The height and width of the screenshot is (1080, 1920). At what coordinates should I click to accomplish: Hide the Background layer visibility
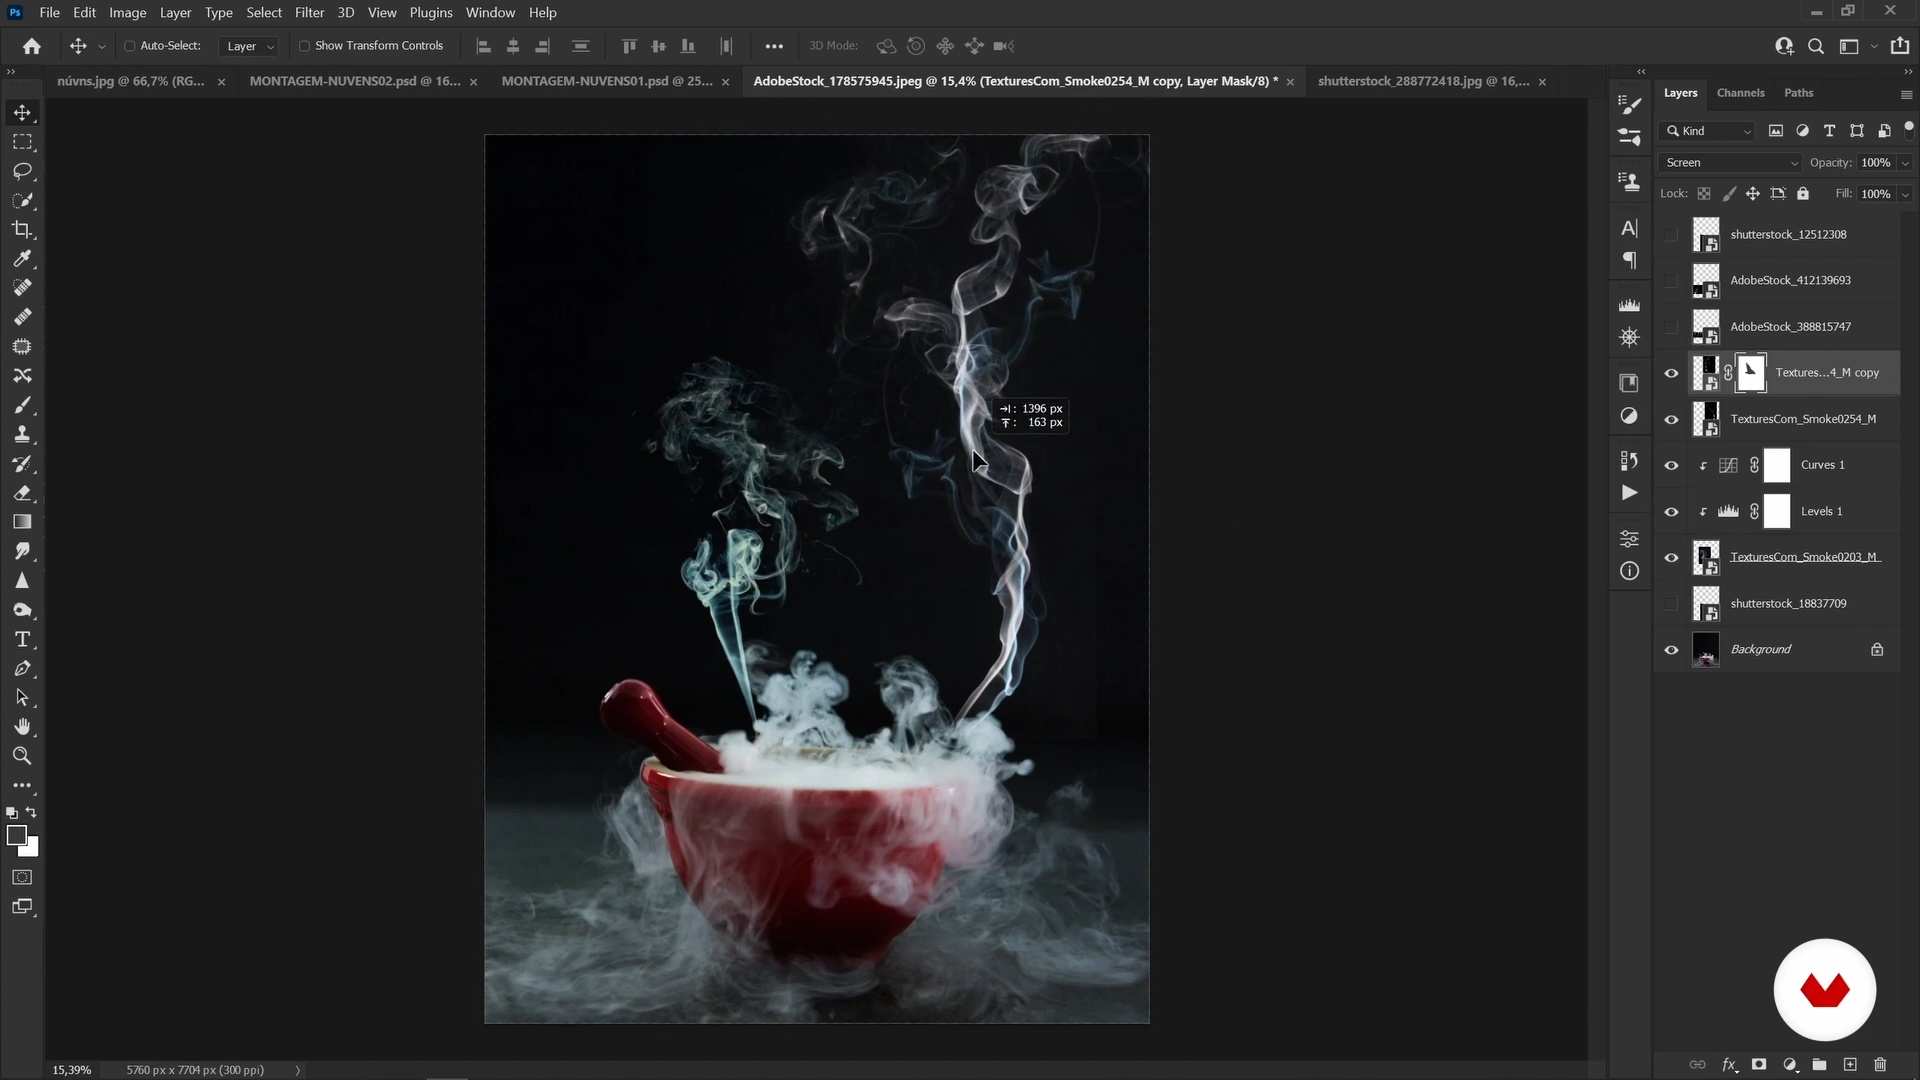click(1671, 650)
